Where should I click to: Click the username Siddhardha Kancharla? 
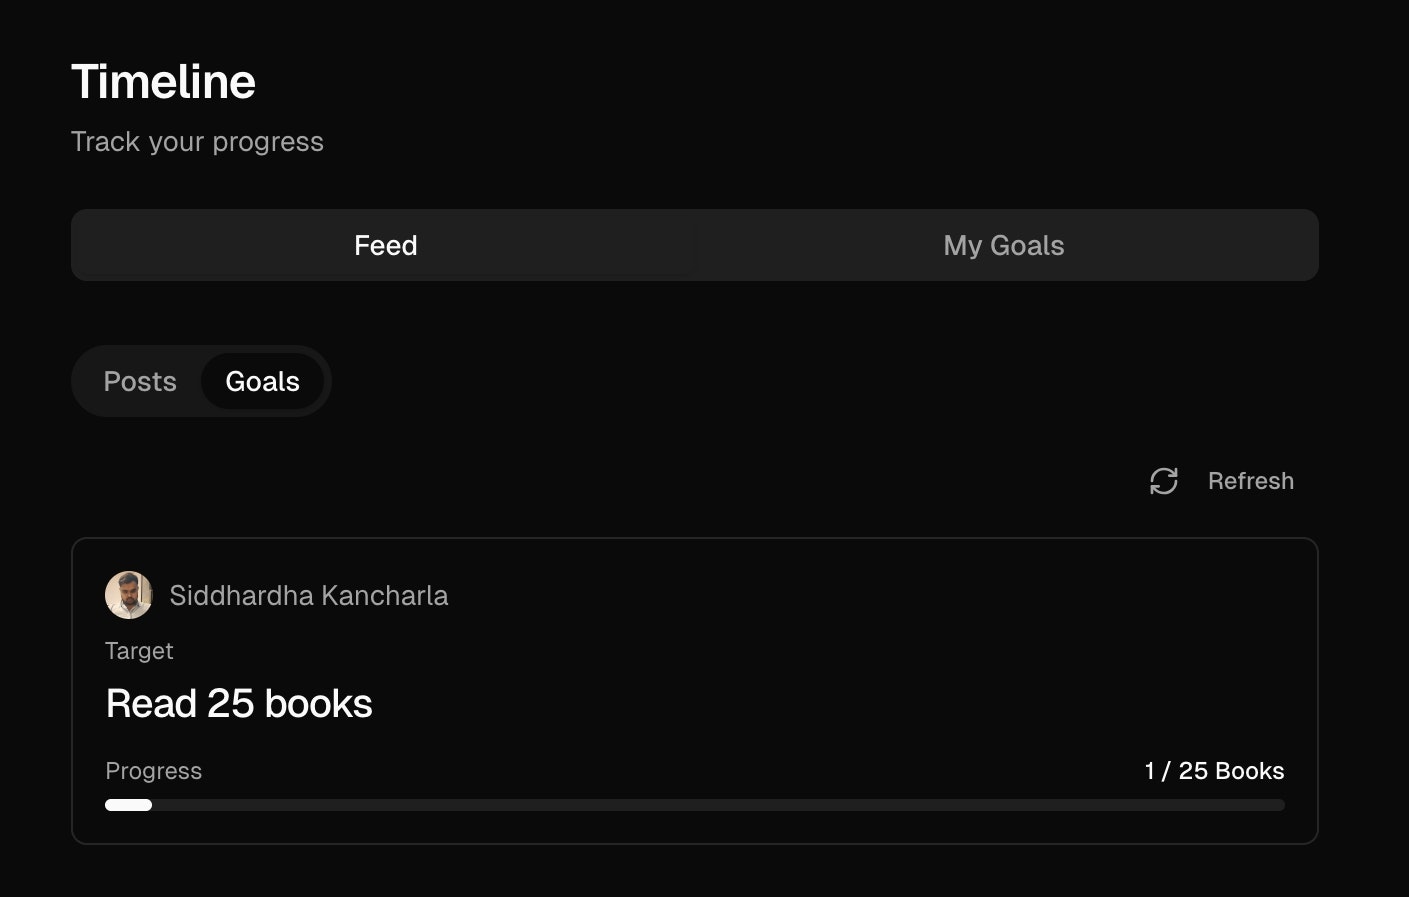[x=307, y=595]
